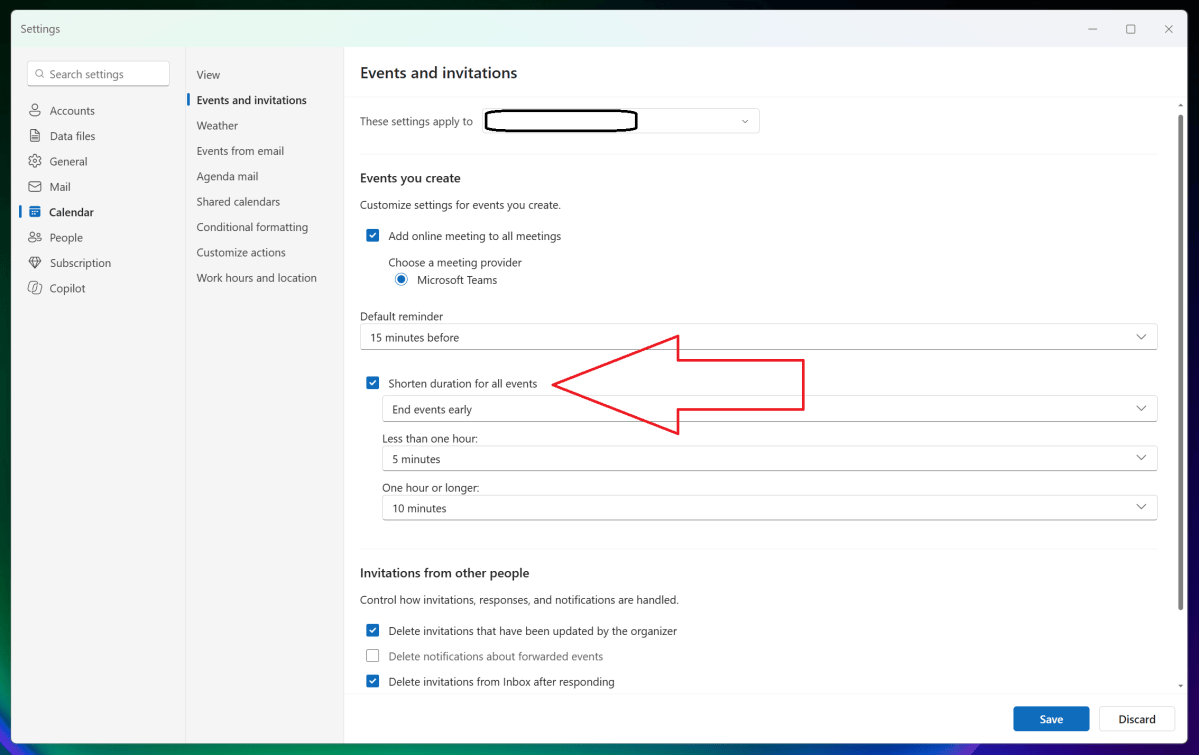This screenshot has width=1199, height=755.
Task: Click the scrollbar down arrow
Action: [1181, 686]
